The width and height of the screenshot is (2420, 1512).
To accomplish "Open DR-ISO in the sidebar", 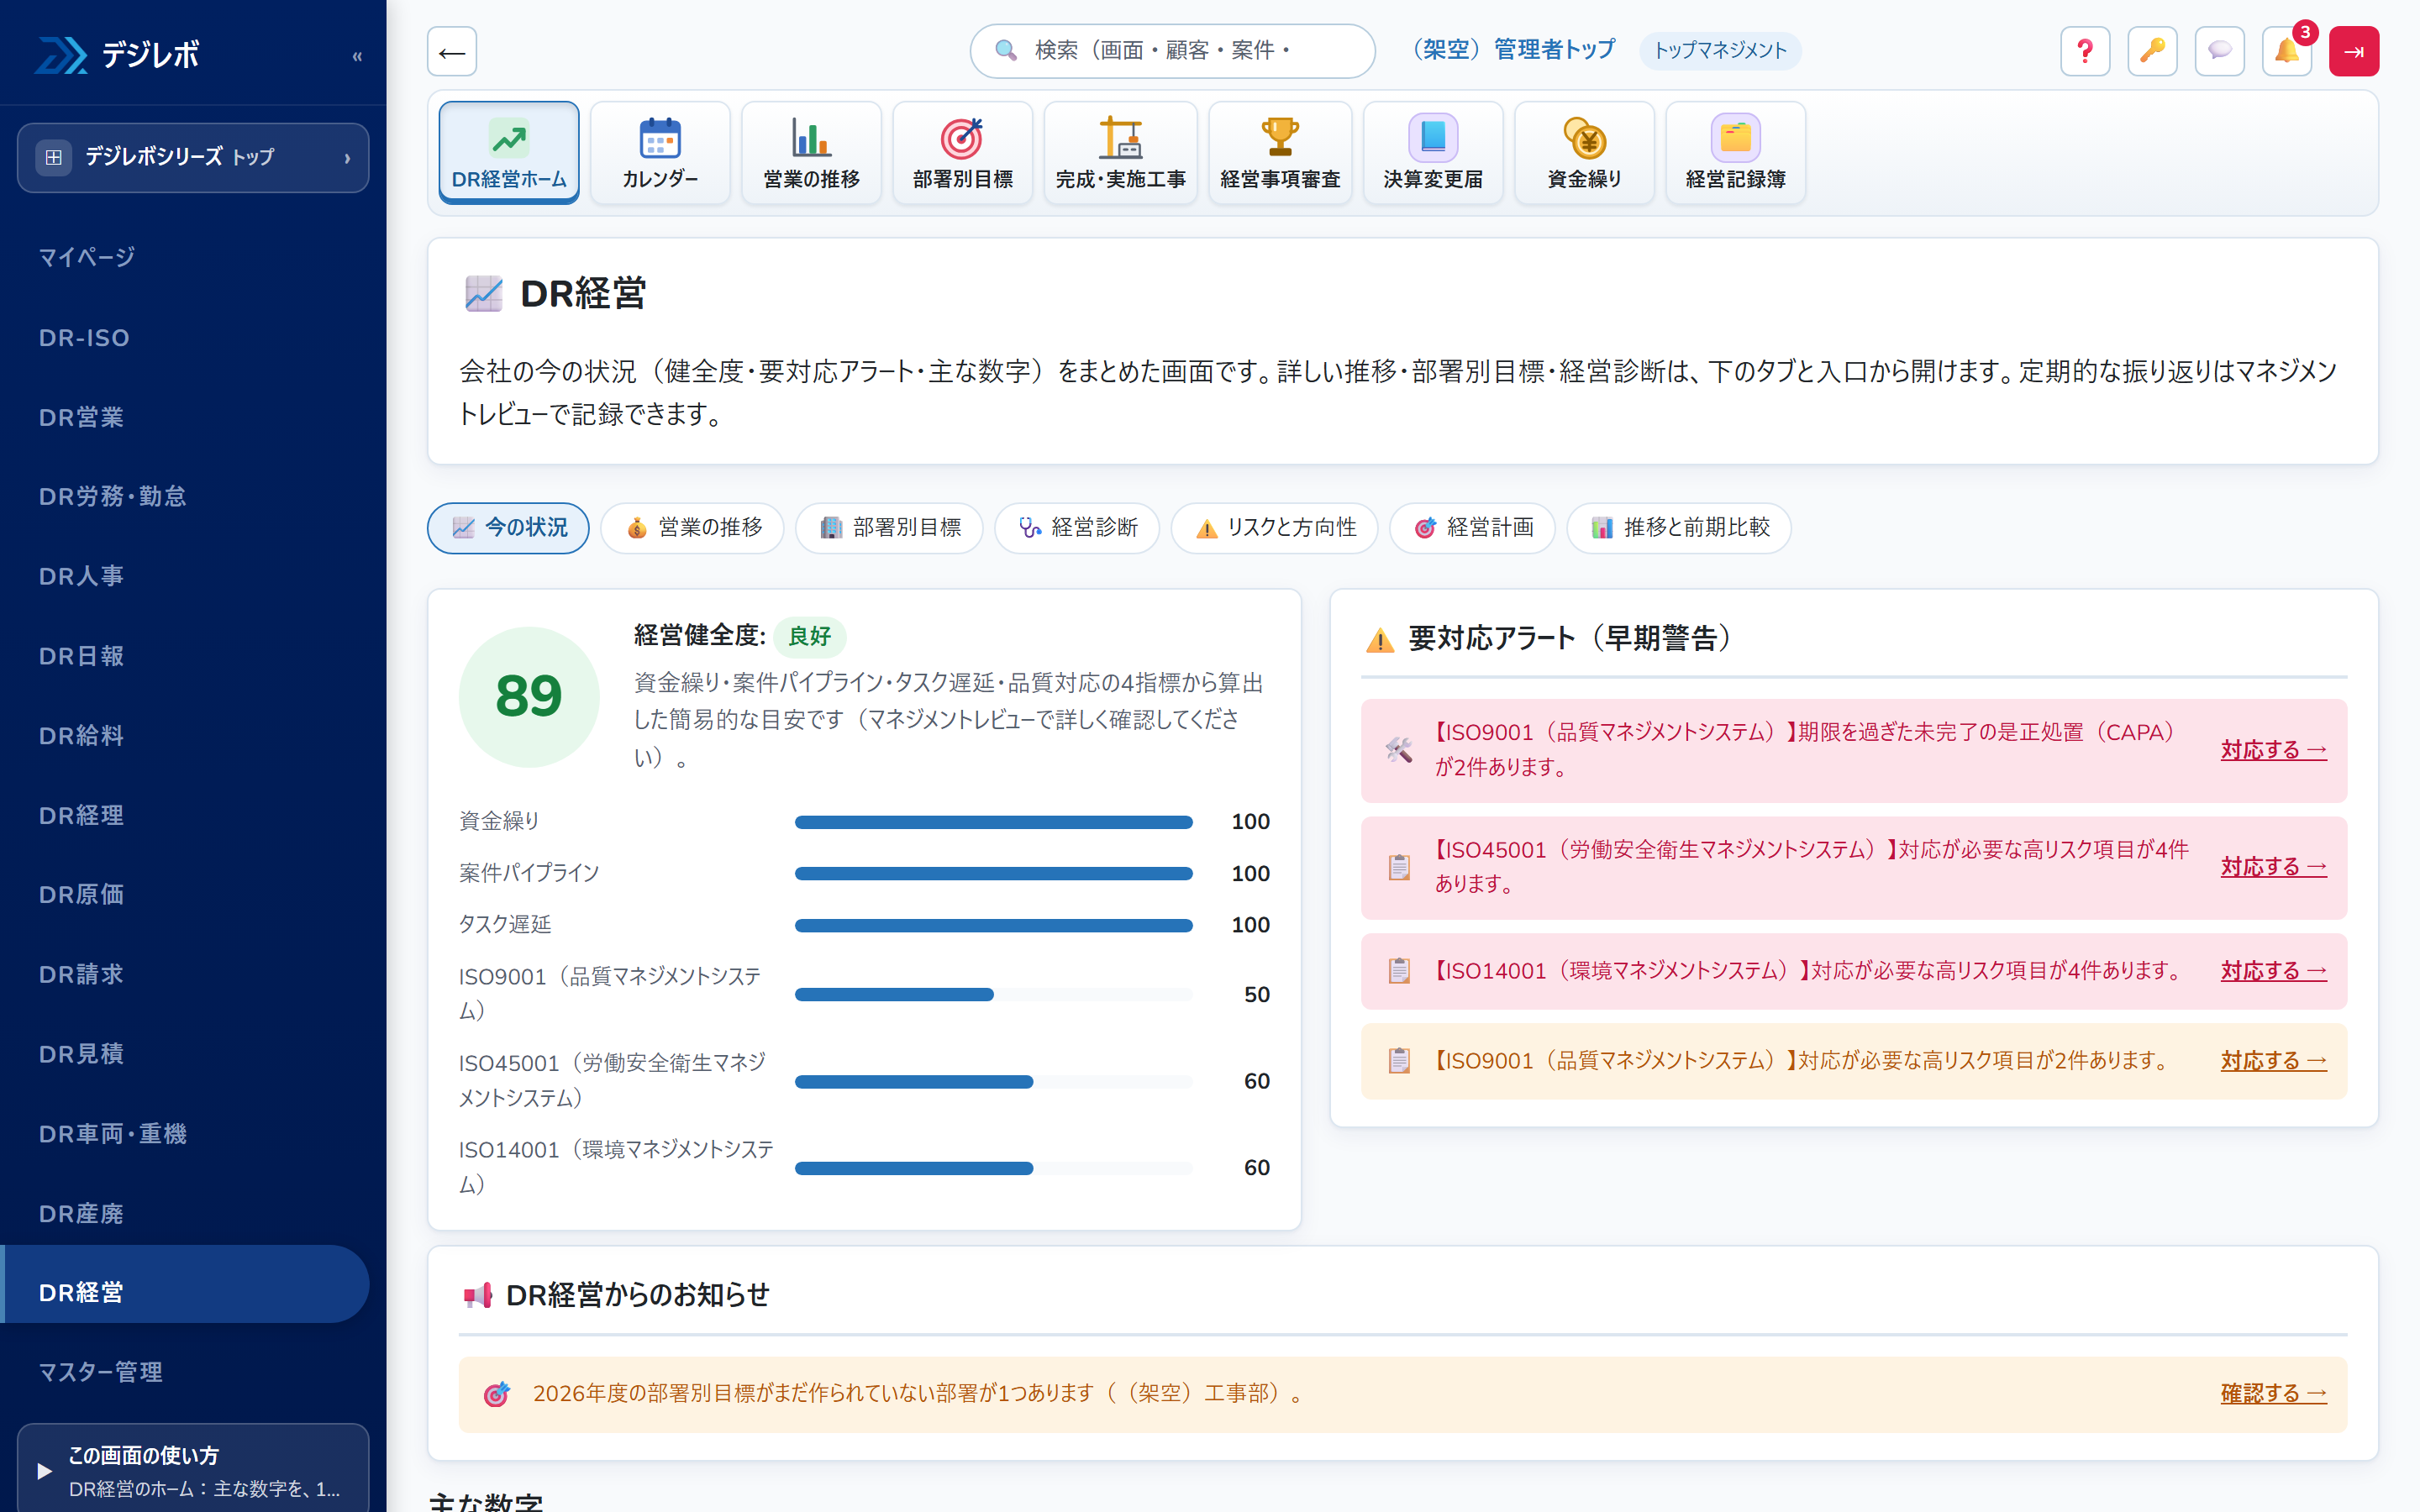I will (x=185, y=338).
